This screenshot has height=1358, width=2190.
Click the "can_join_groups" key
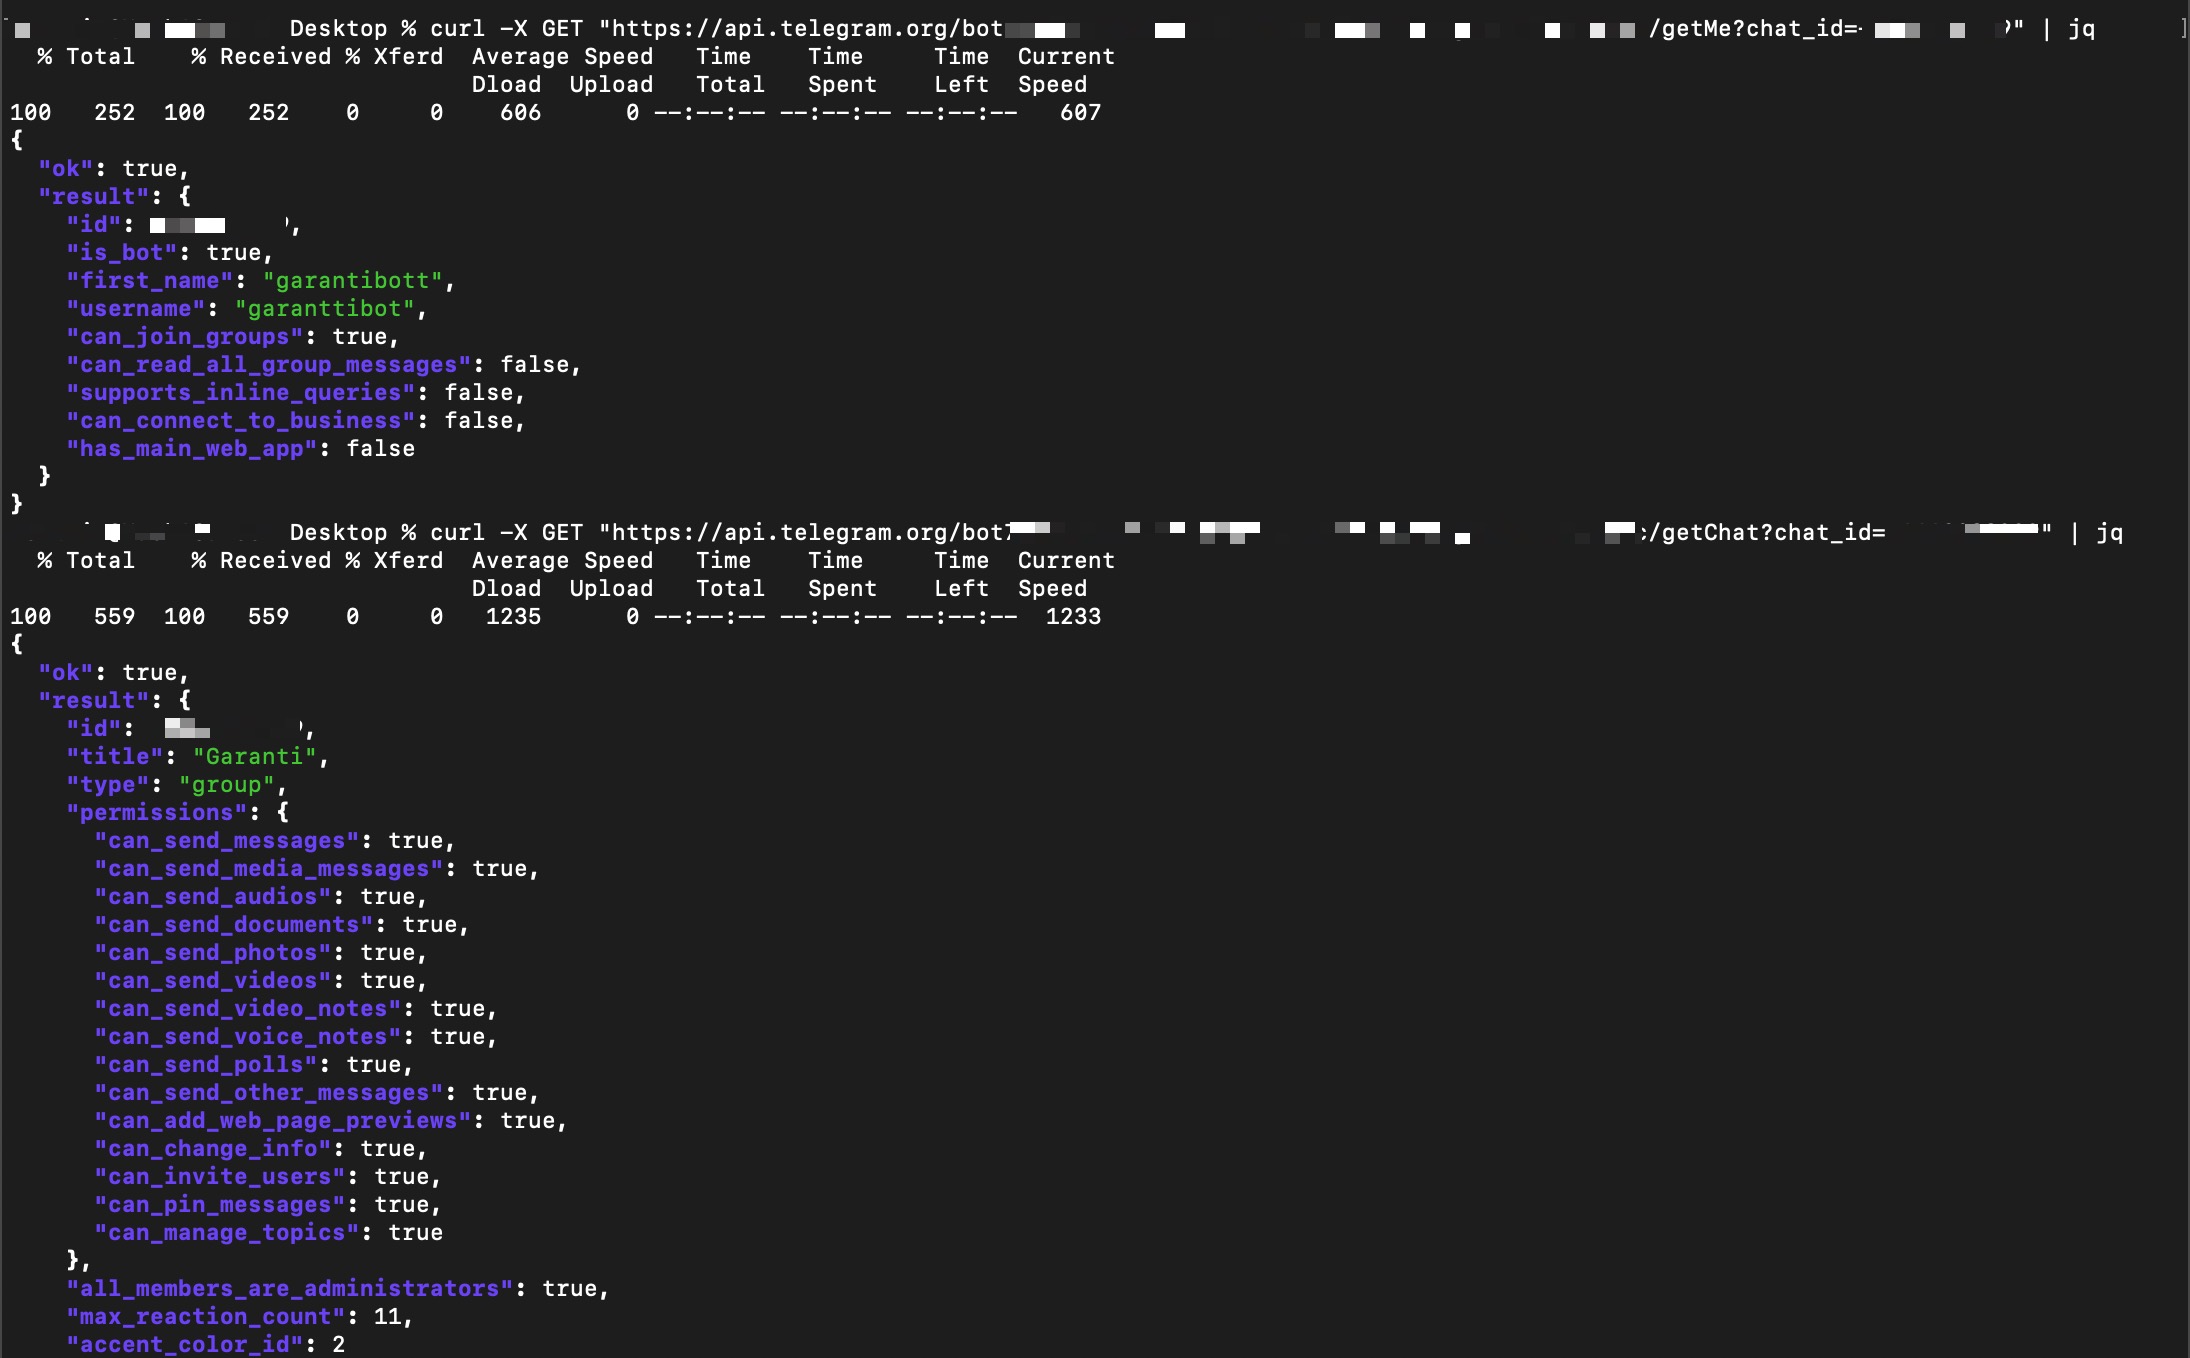183,337
